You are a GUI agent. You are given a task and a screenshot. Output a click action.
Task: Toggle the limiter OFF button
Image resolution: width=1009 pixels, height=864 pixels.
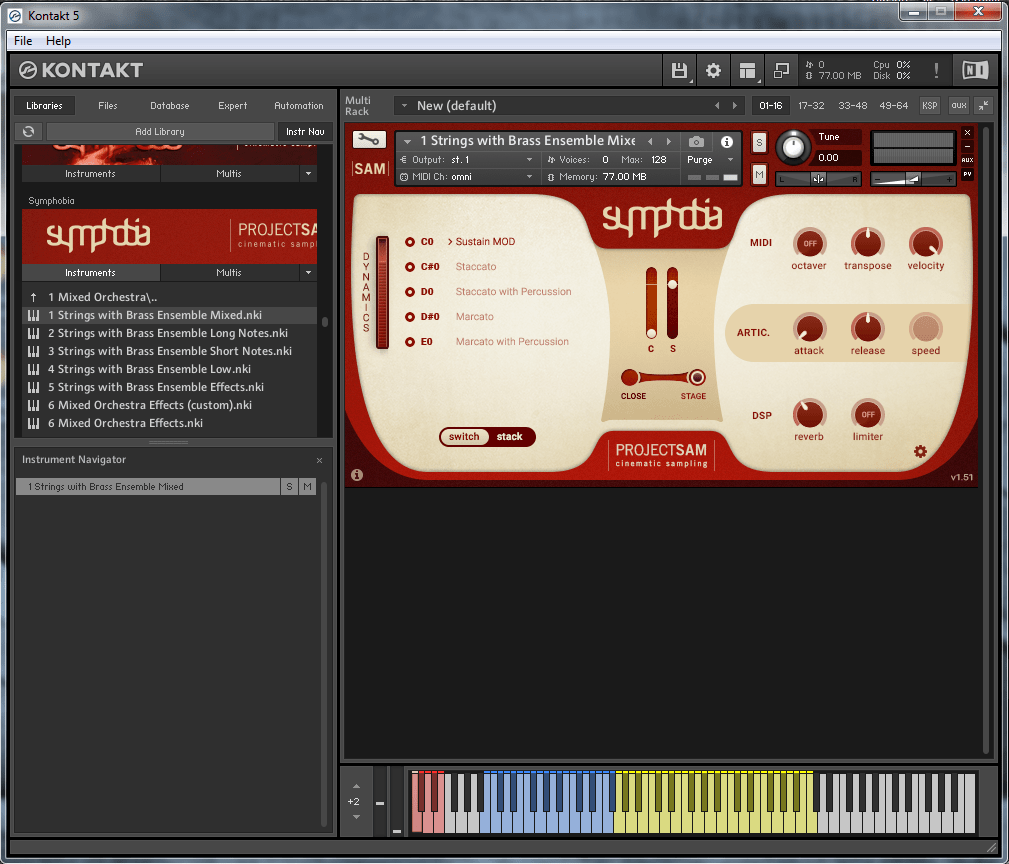click(x=868, y=414)
